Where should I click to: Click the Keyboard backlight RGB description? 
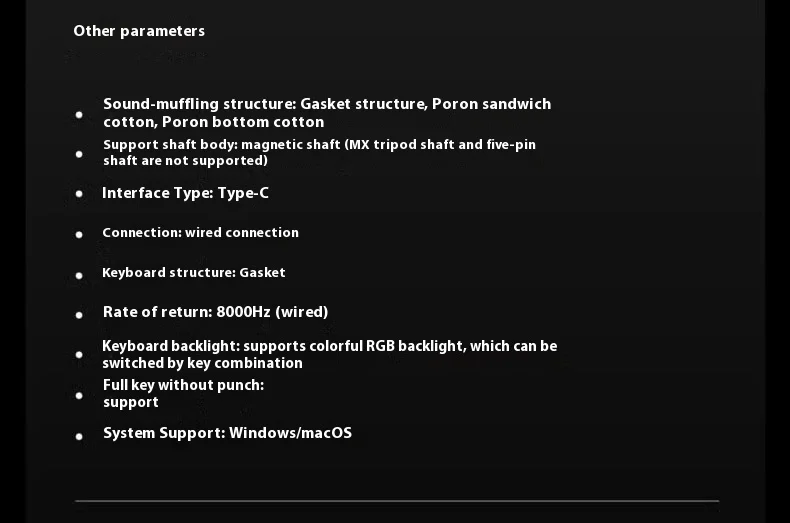329,354
